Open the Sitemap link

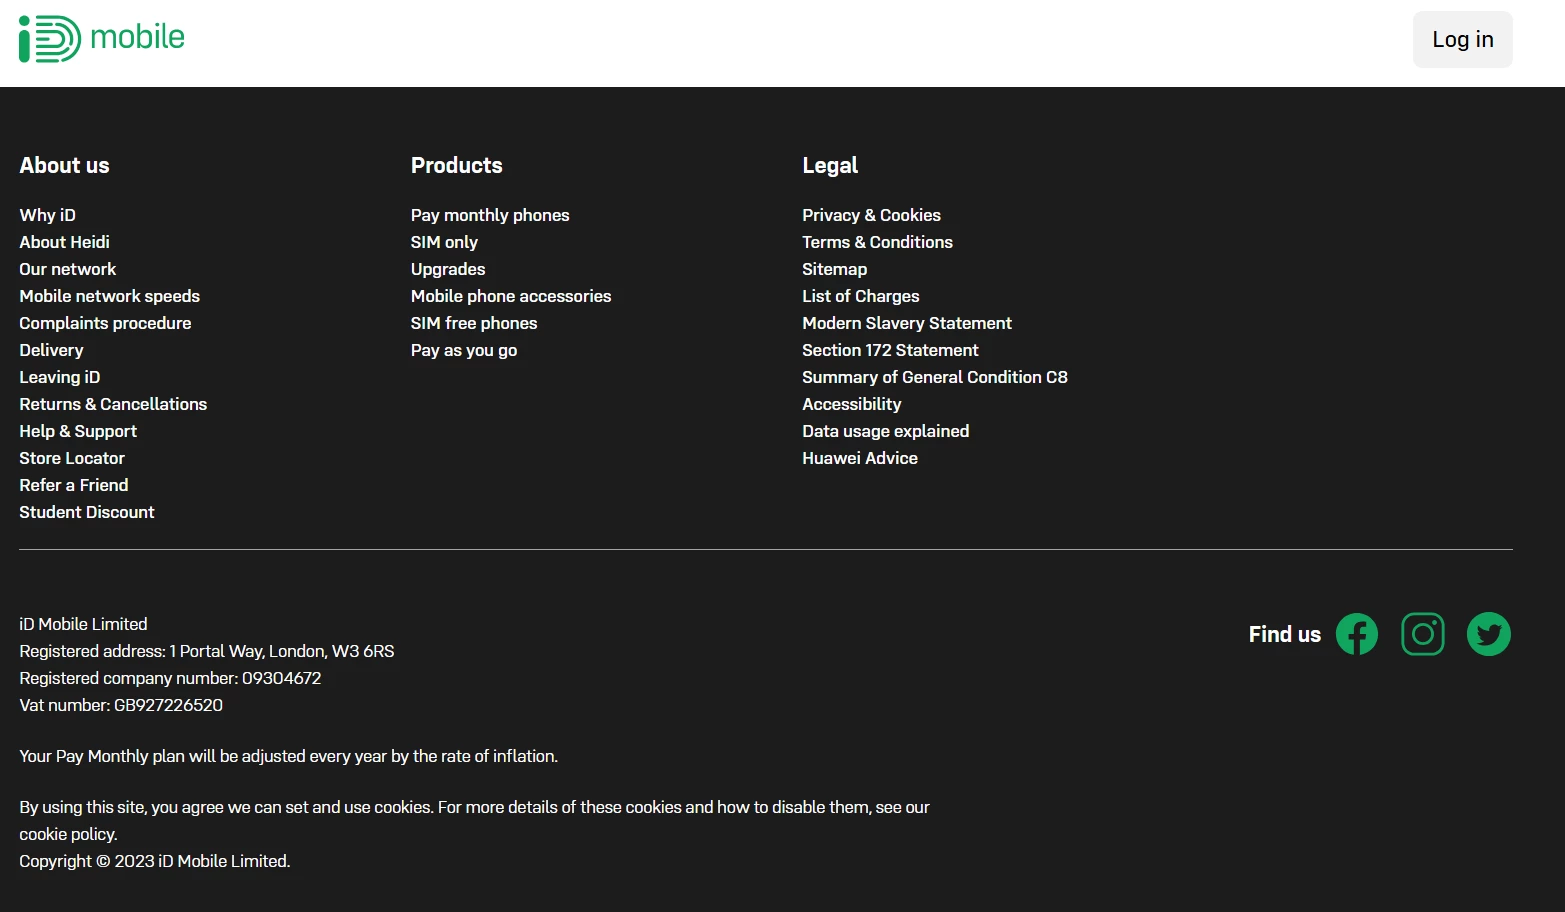point(835,269)
